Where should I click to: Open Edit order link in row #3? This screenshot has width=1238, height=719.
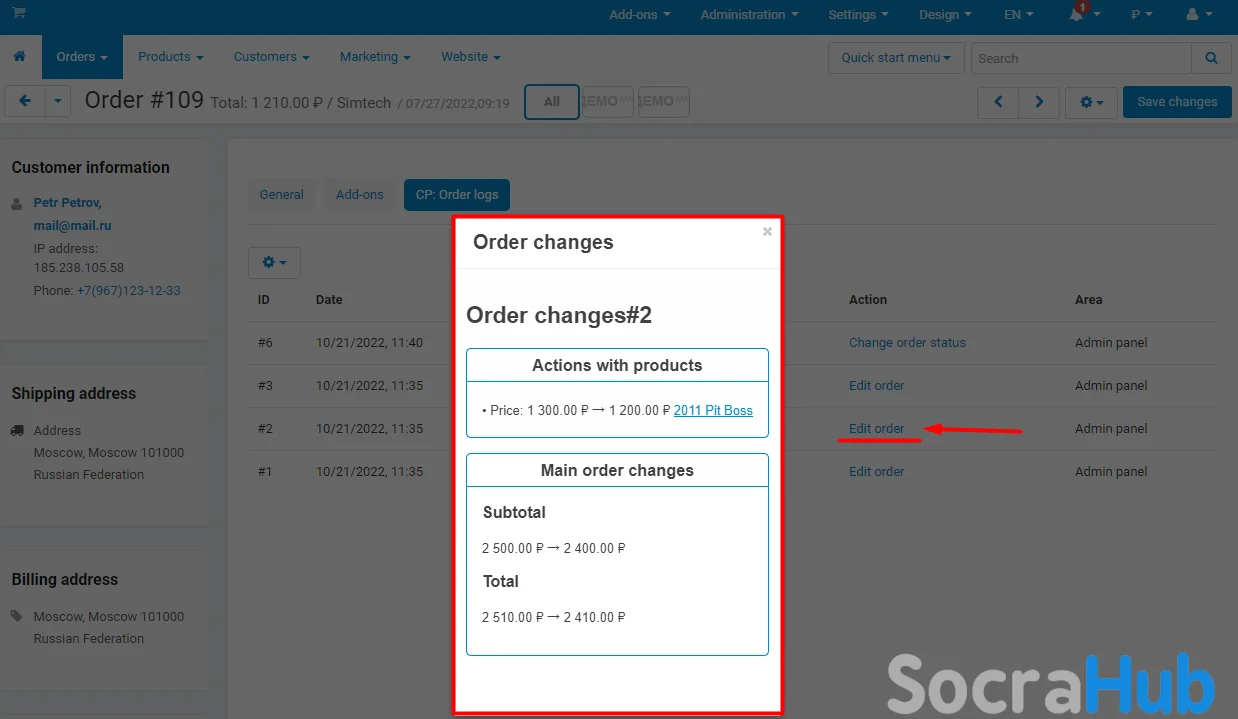(x=877, y=386)
